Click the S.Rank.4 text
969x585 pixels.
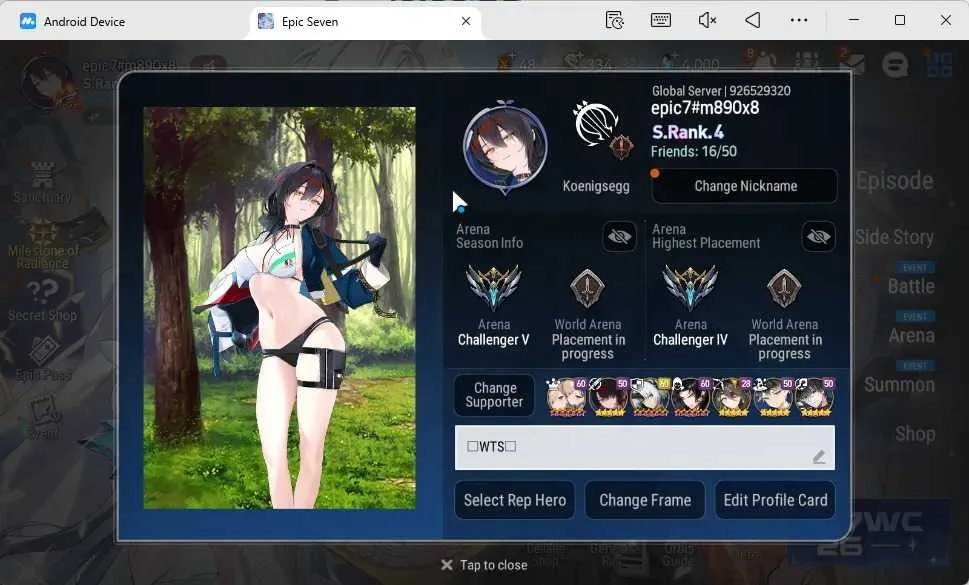688,132
